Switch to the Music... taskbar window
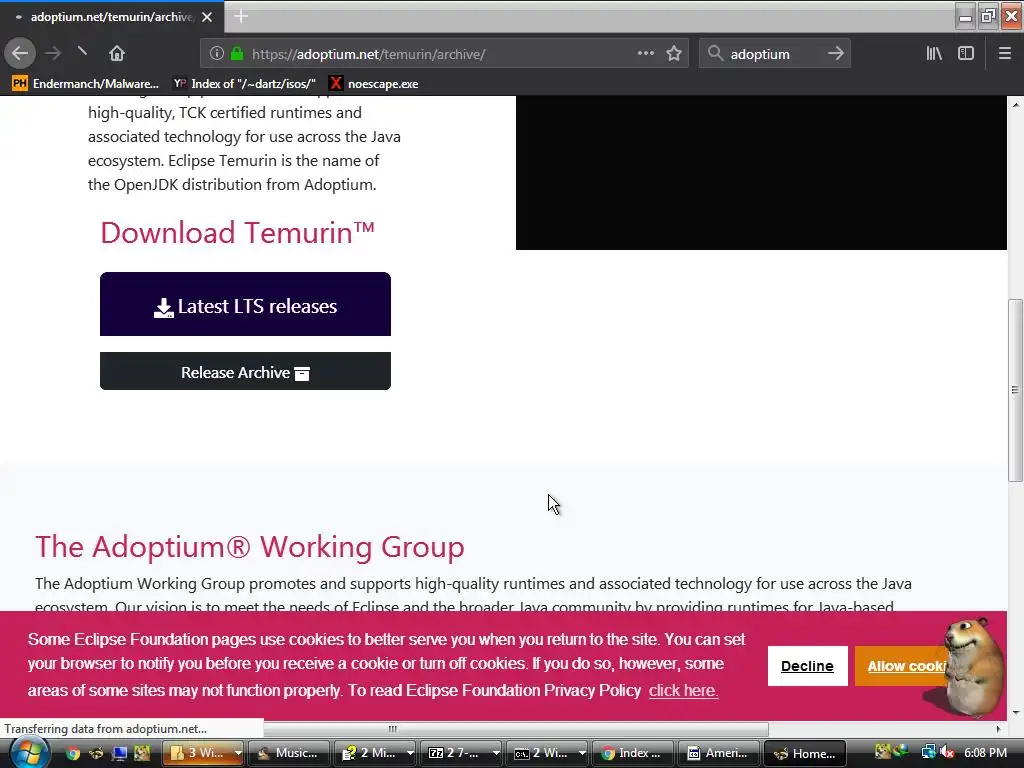The image size is (1024, 768). tap(288, 753)
